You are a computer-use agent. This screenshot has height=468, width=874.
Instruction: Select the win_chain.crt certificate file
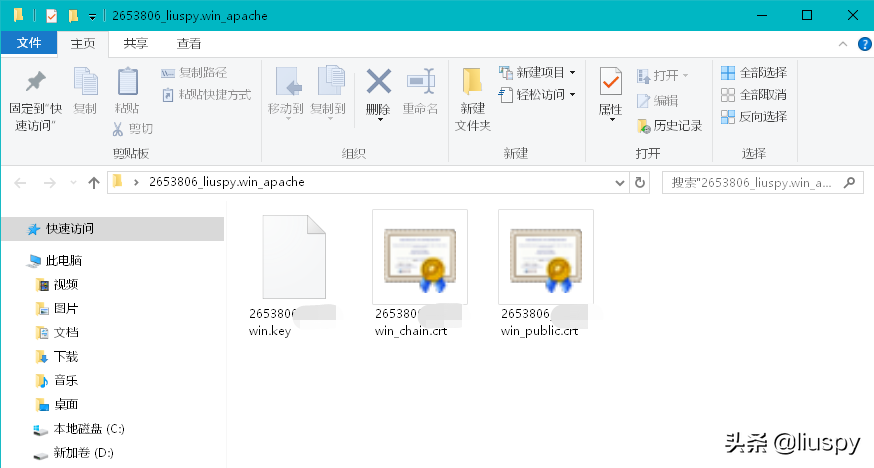(419, 257)
